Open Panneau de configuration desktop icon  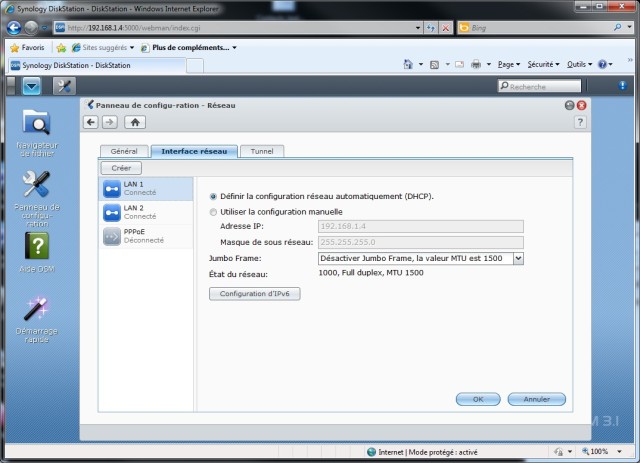37,184
